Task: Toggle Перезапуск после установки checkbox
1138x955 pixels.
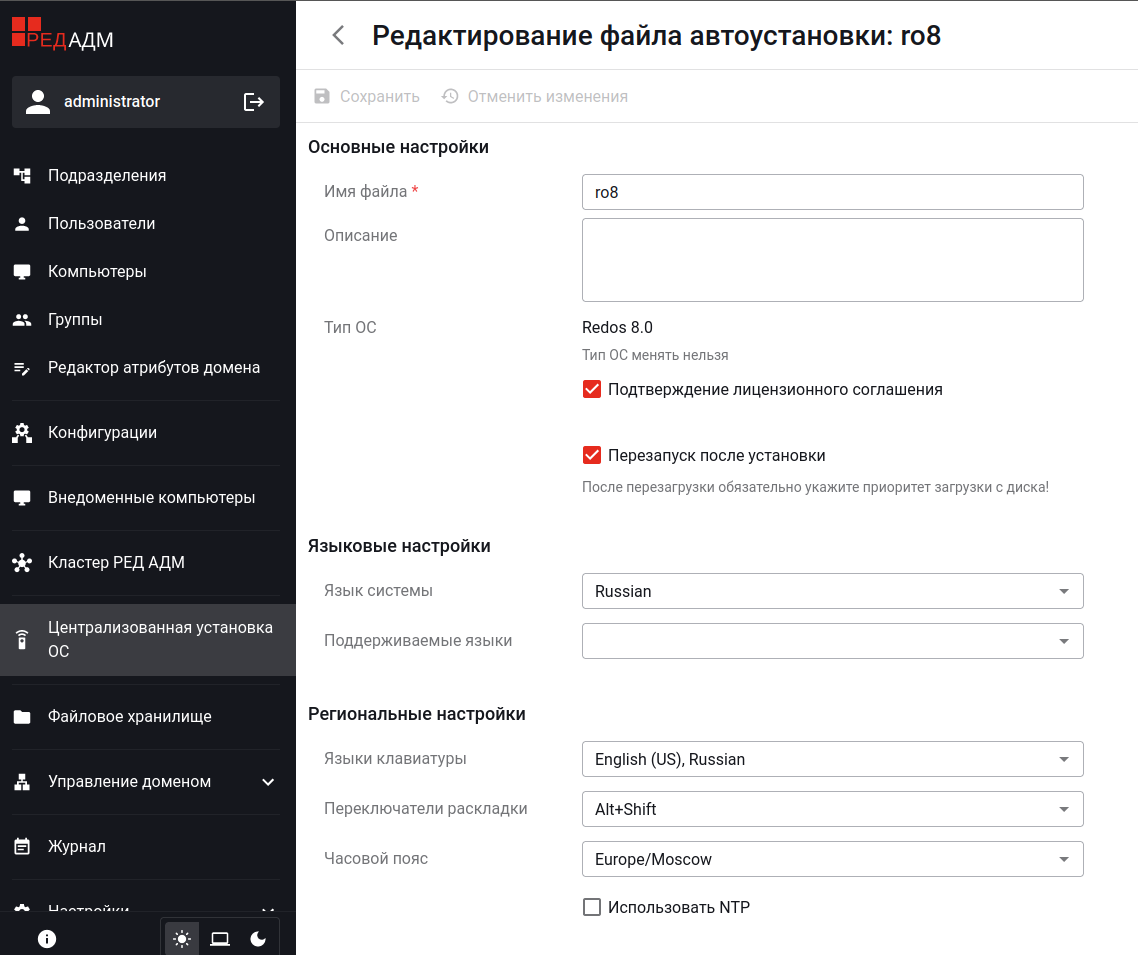Action: (x=592, y=456)
